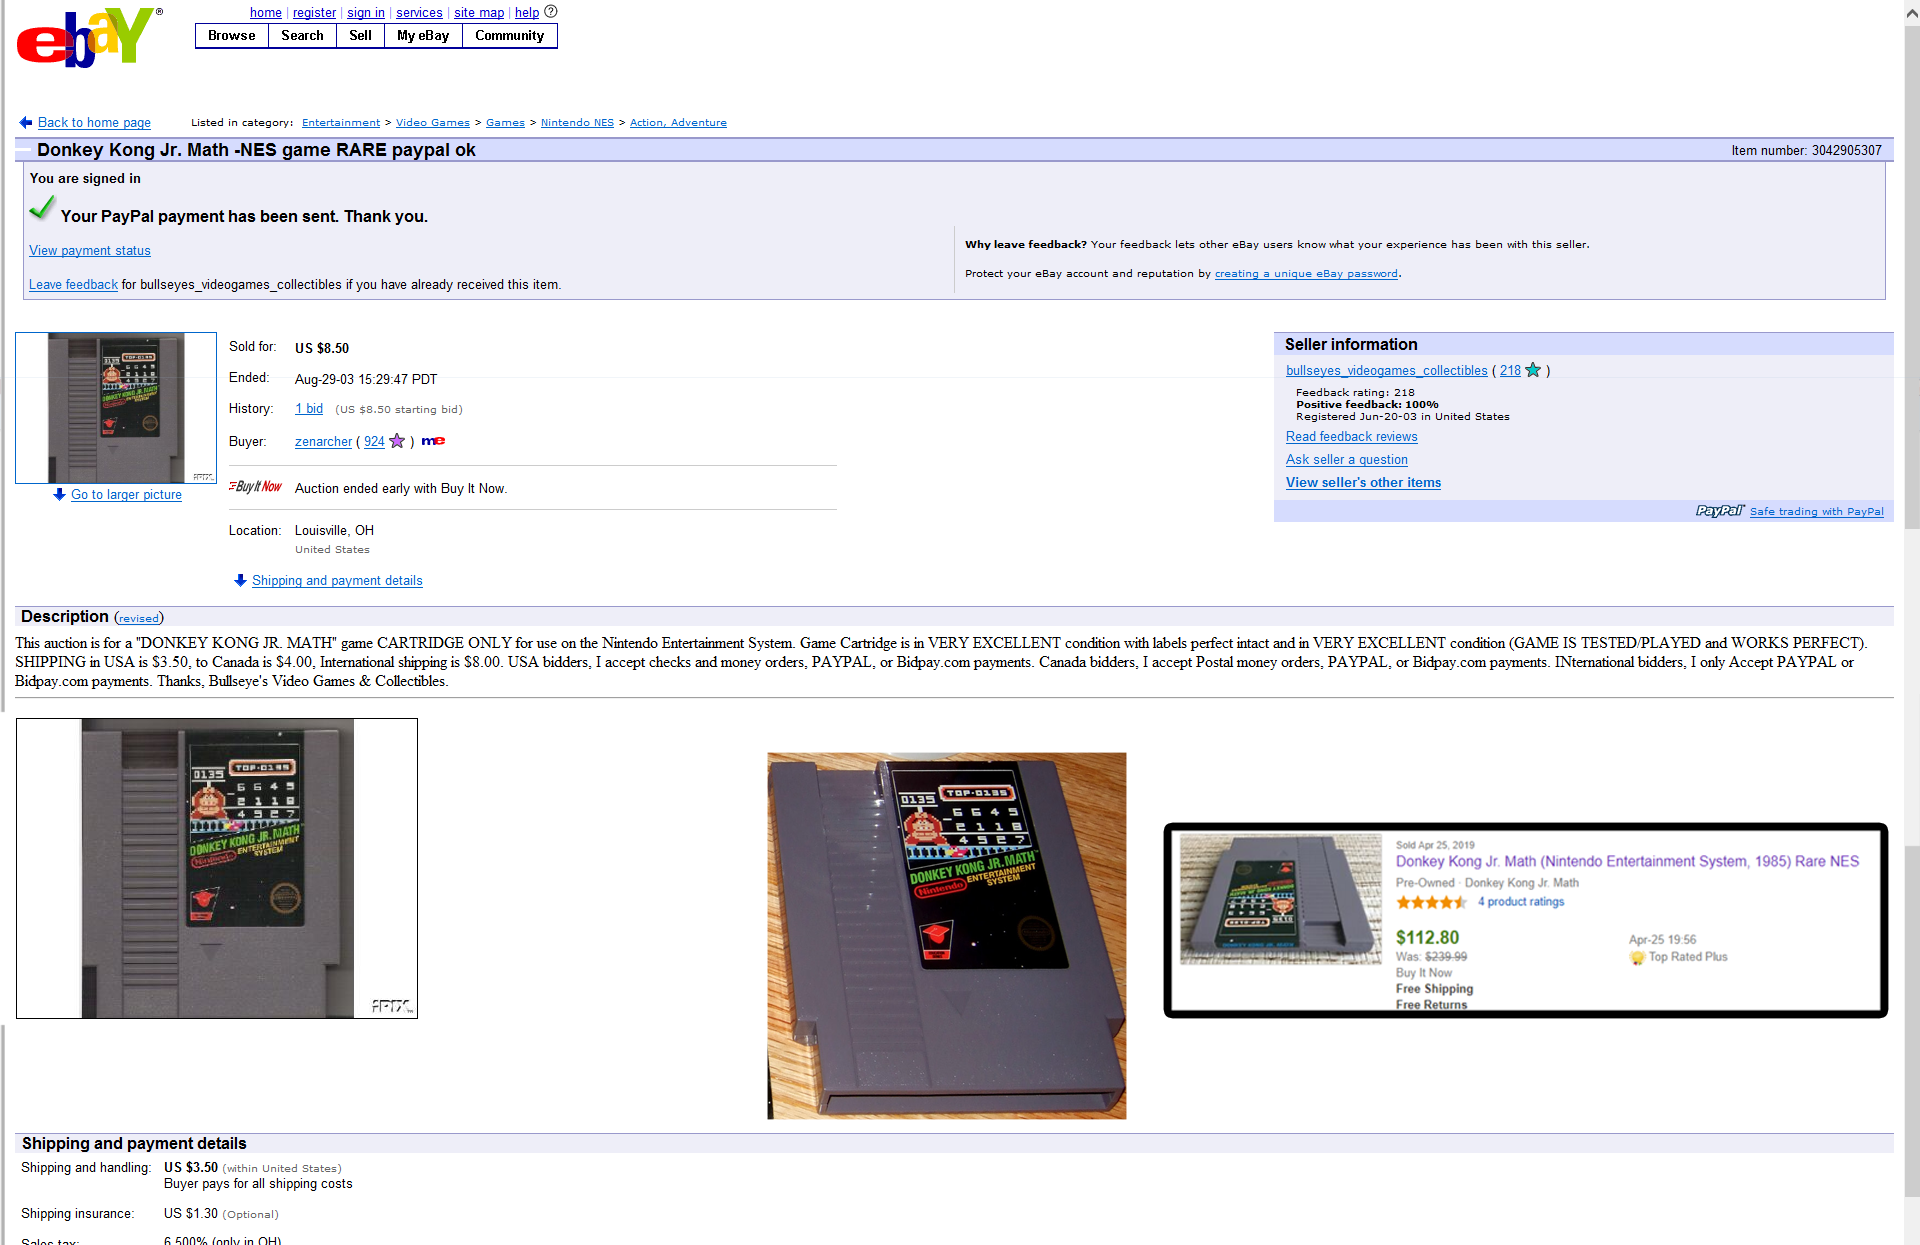
Task: Click the eBay logo
Action: coord(88,37)
